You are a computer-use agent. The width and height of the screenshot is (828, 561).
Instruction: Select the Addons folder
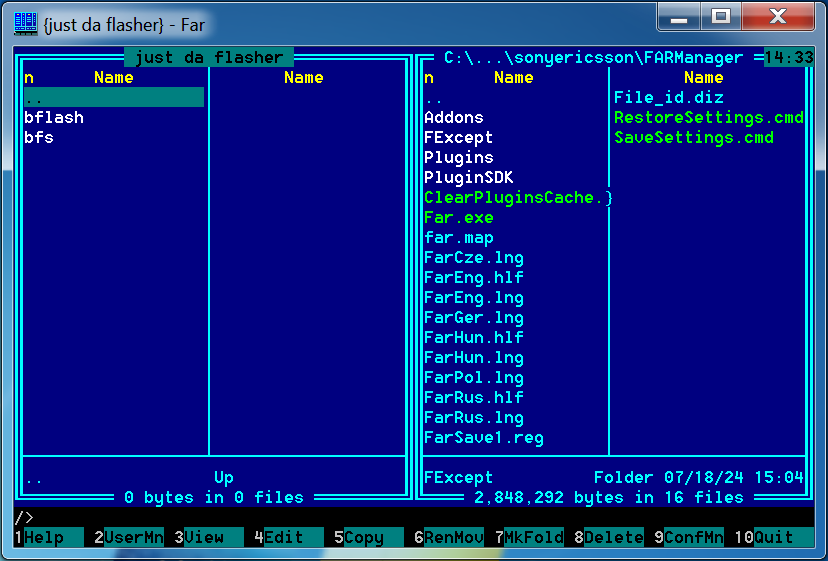click(x=454, y=117)
